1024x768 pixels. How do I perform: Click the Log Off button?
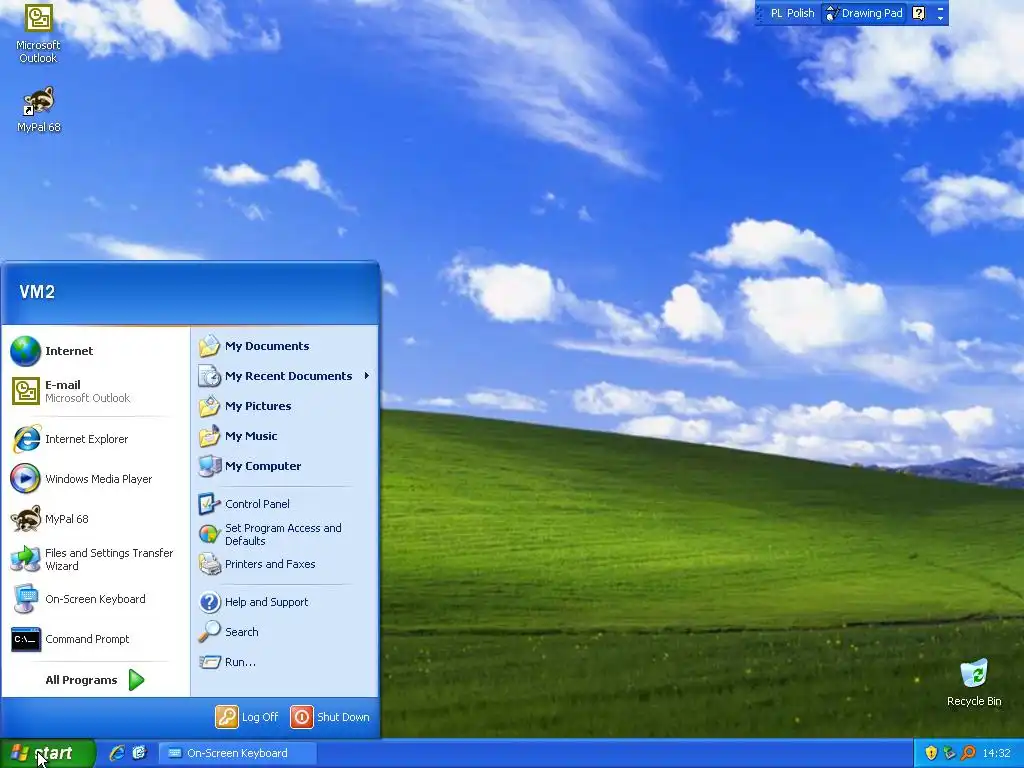247,717
